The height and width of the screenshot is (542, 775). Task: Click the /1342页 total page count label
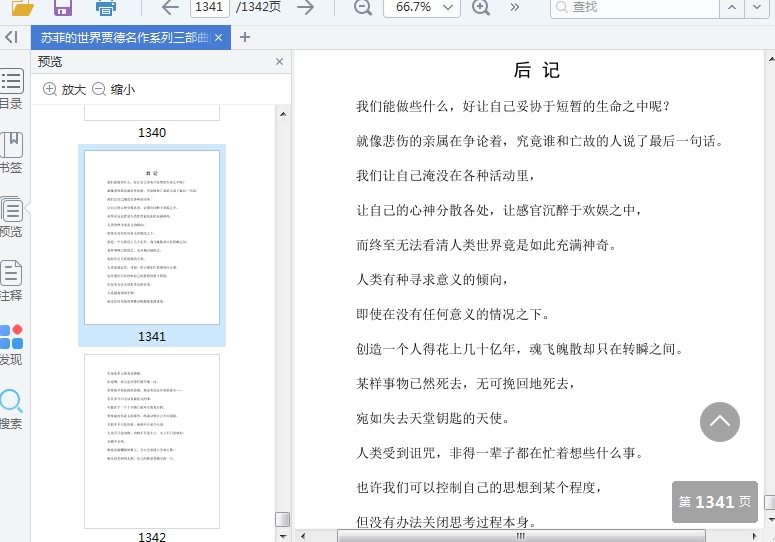tap(258, 7)
